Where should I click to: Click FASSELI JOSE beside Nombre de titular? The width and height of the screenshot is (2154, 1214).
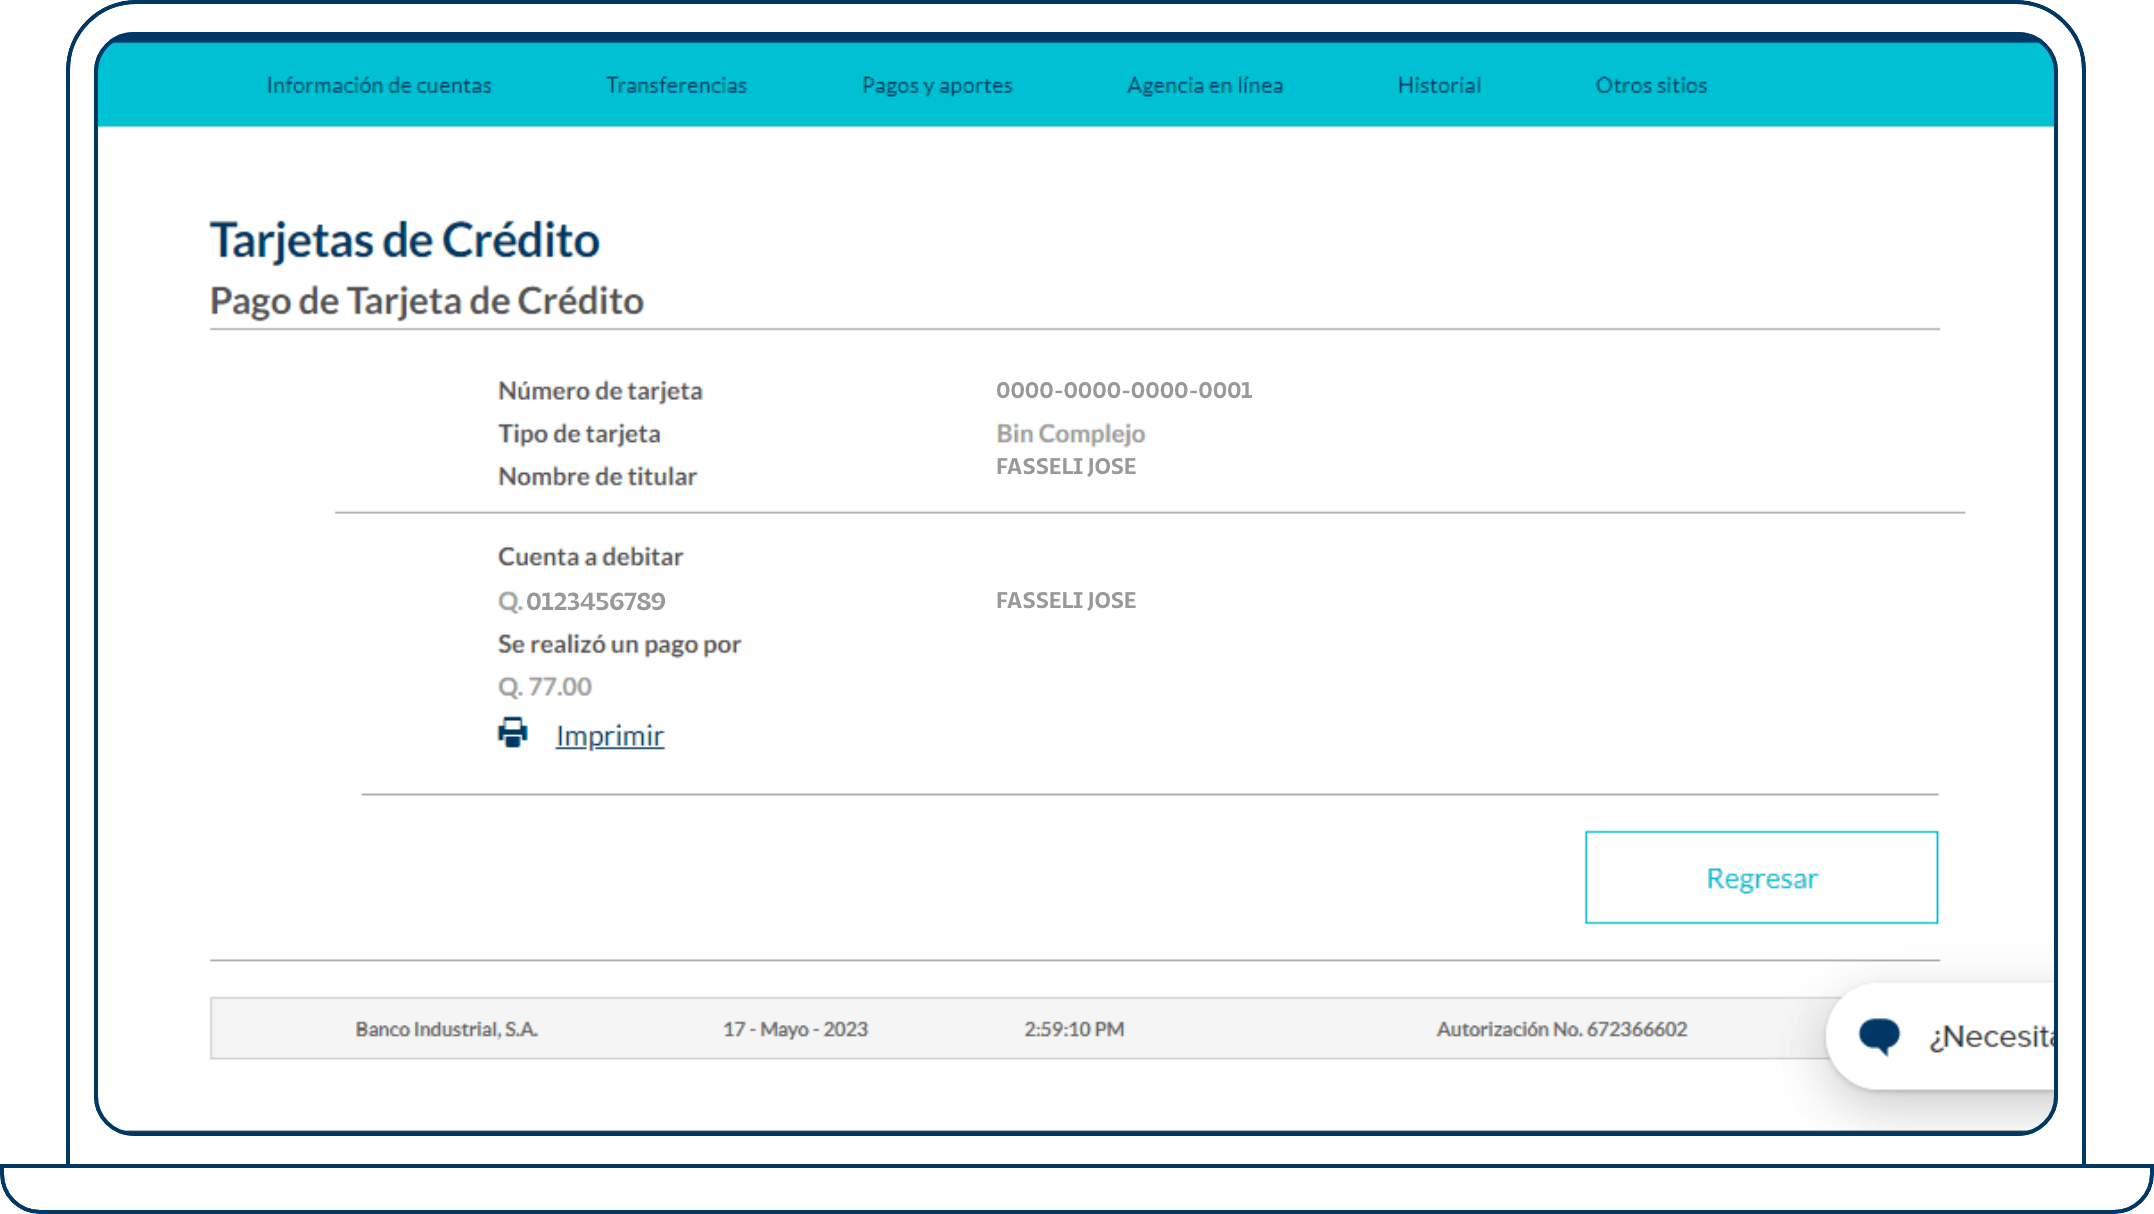(1066, 467)
